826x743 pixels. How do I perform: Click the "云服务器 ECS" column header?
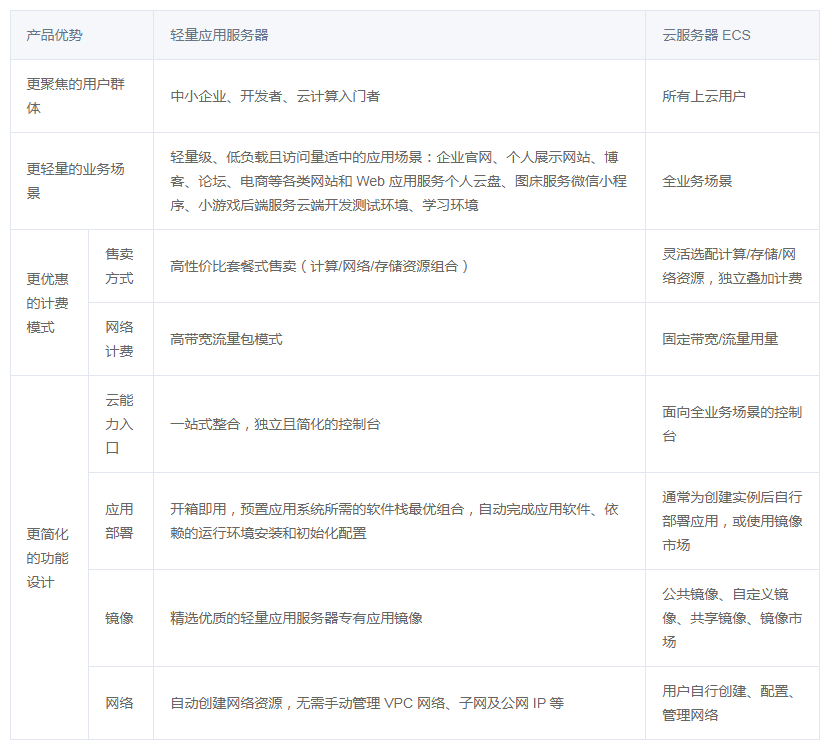pyautogui.click(x=732, y=35)
